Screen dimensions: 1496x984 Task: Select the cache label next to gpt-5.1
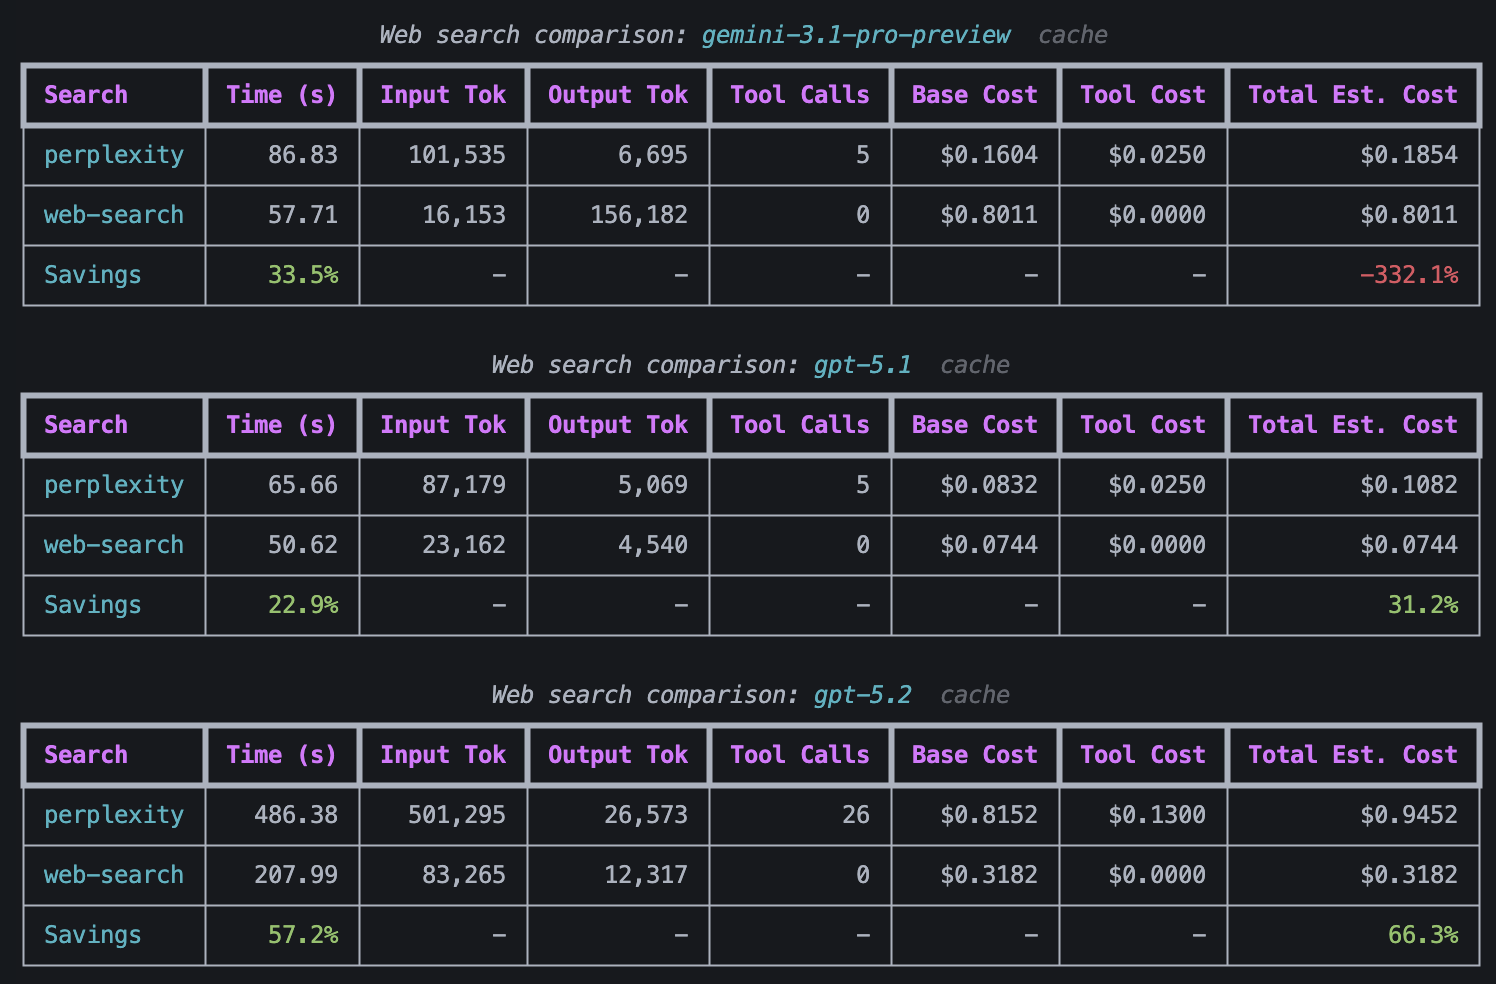click(974, 364)
